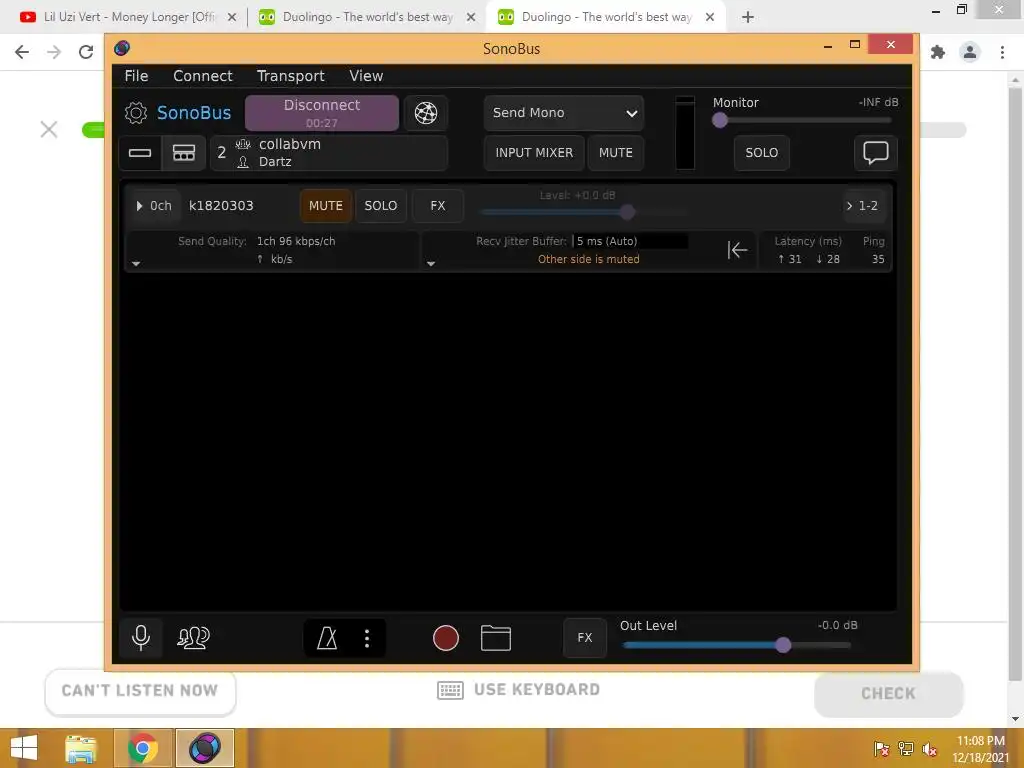Open metronome options three-dot menu
Screen dimensions: 1024x768
(367, 638)
